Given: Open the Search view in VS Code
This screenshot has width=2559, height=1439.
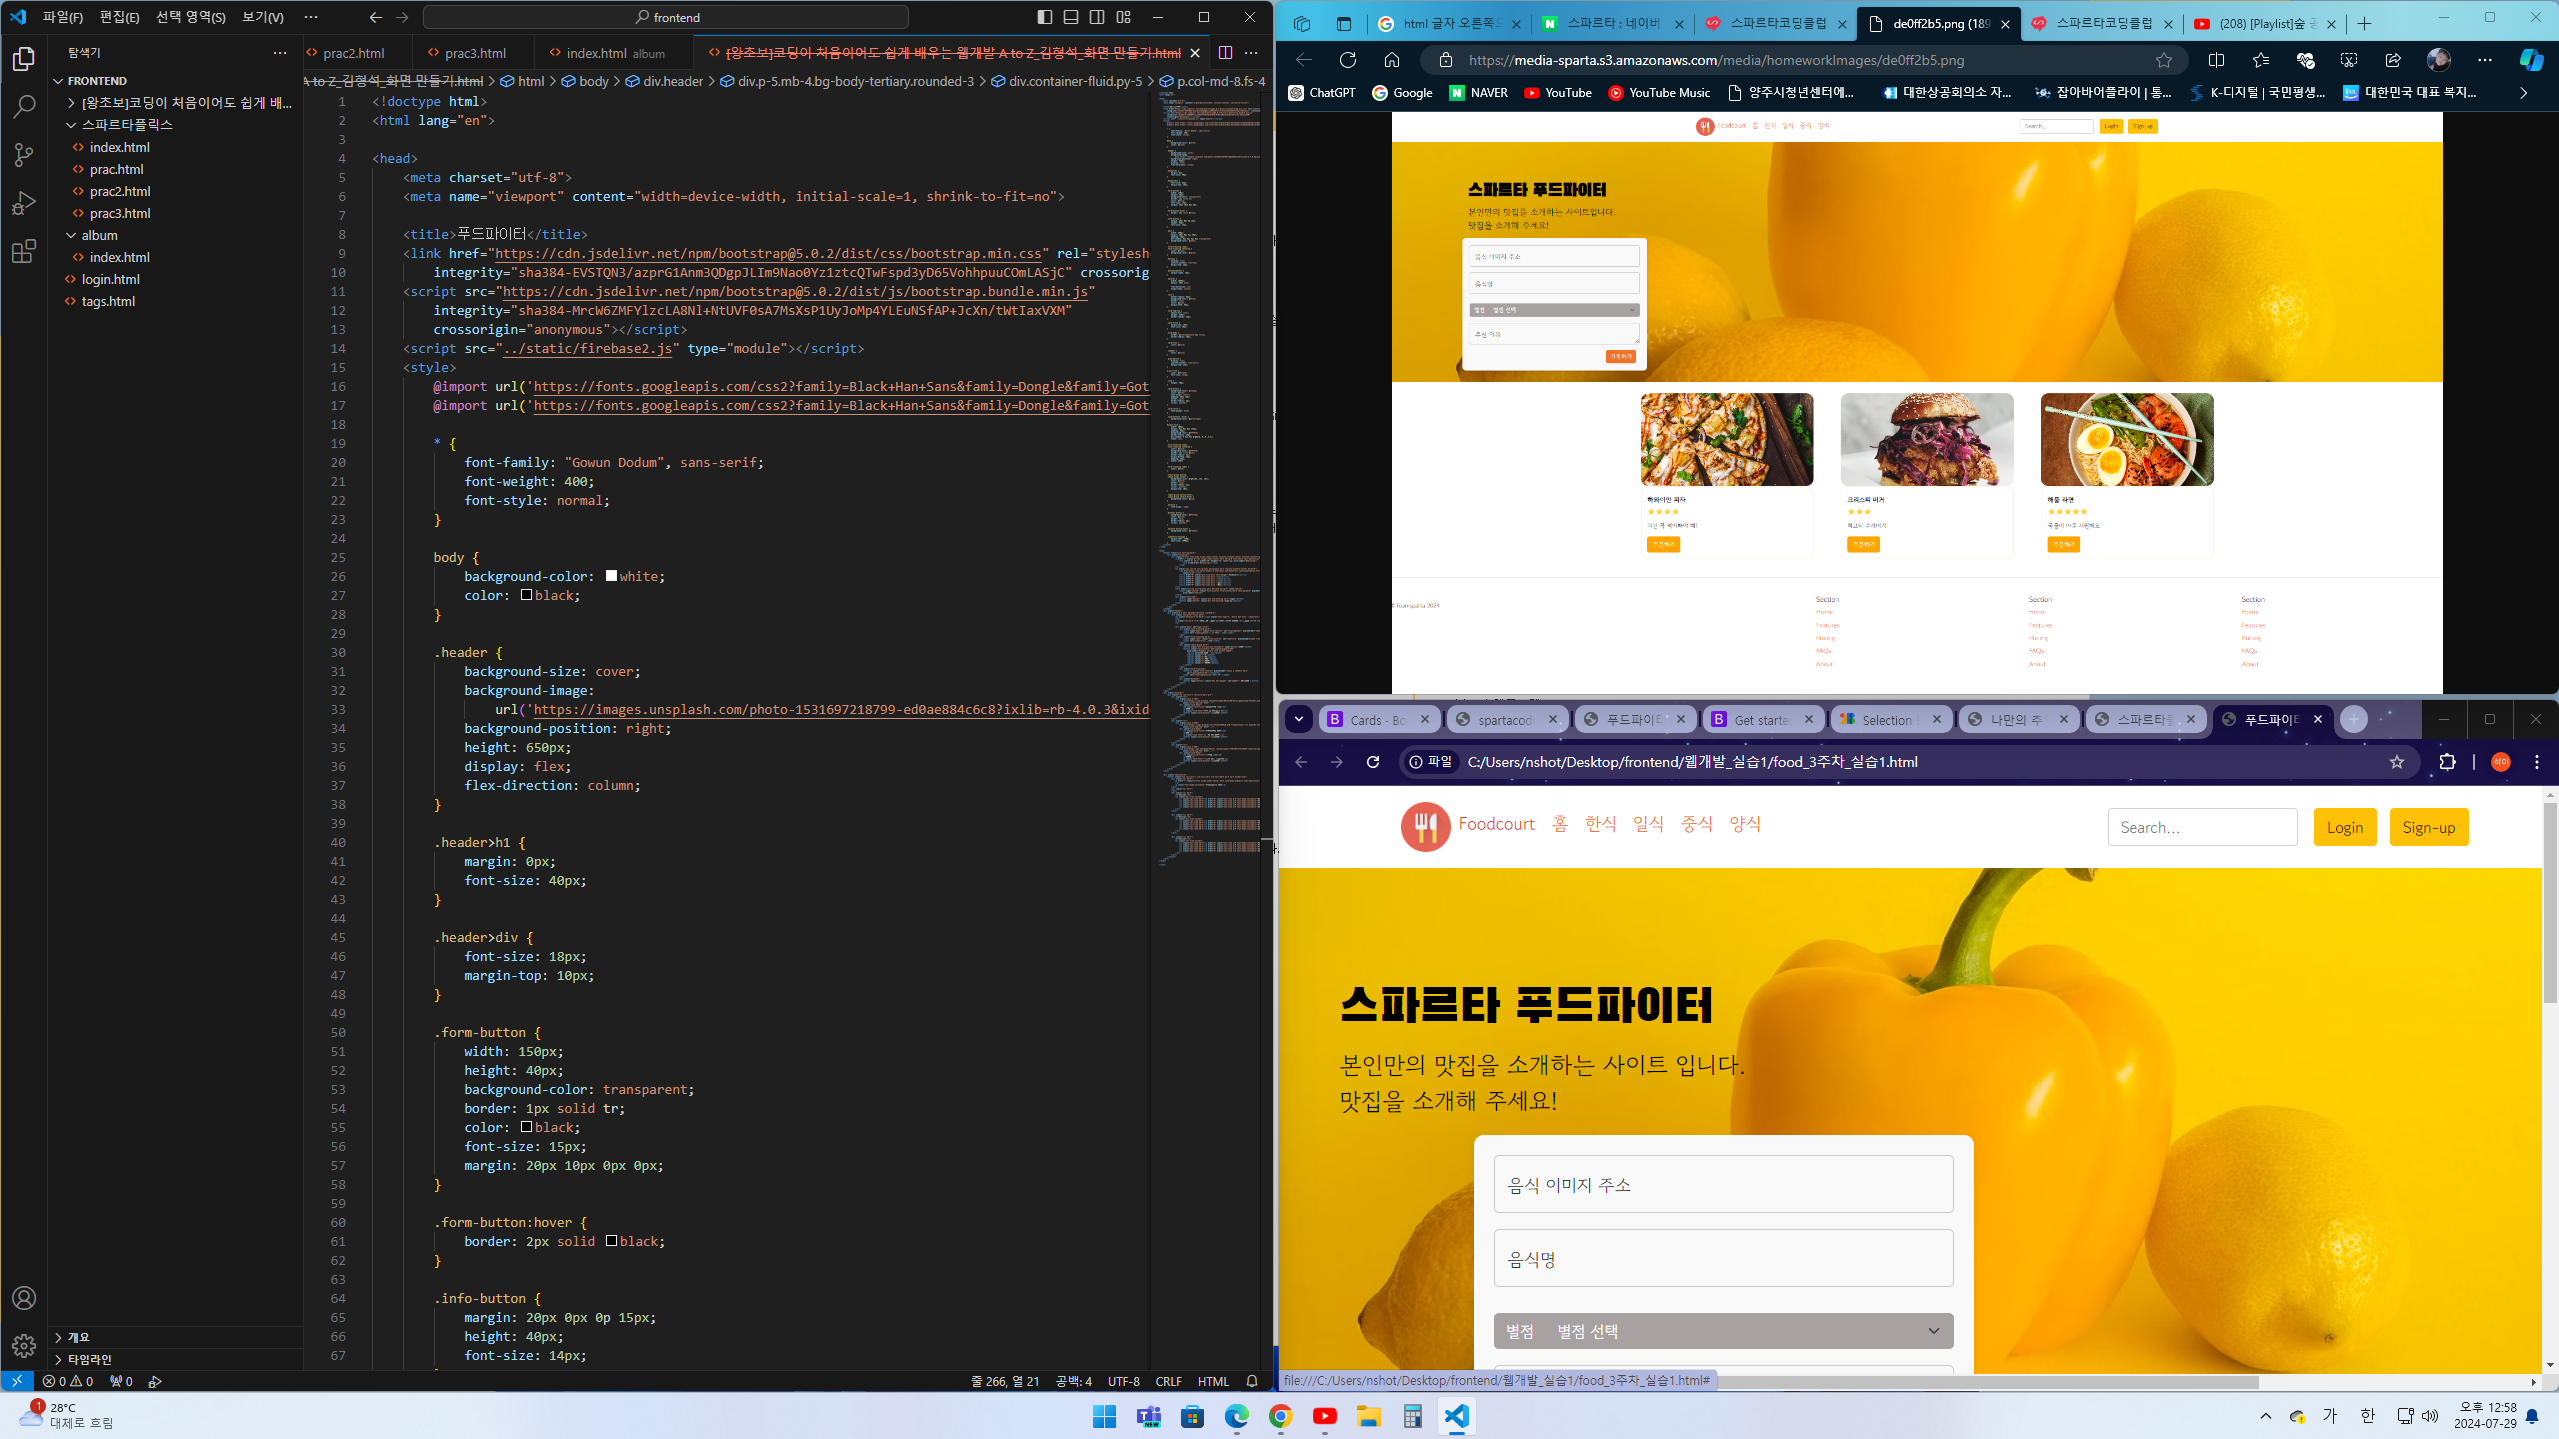Looking at the screenshot, I should coord(24,106).
